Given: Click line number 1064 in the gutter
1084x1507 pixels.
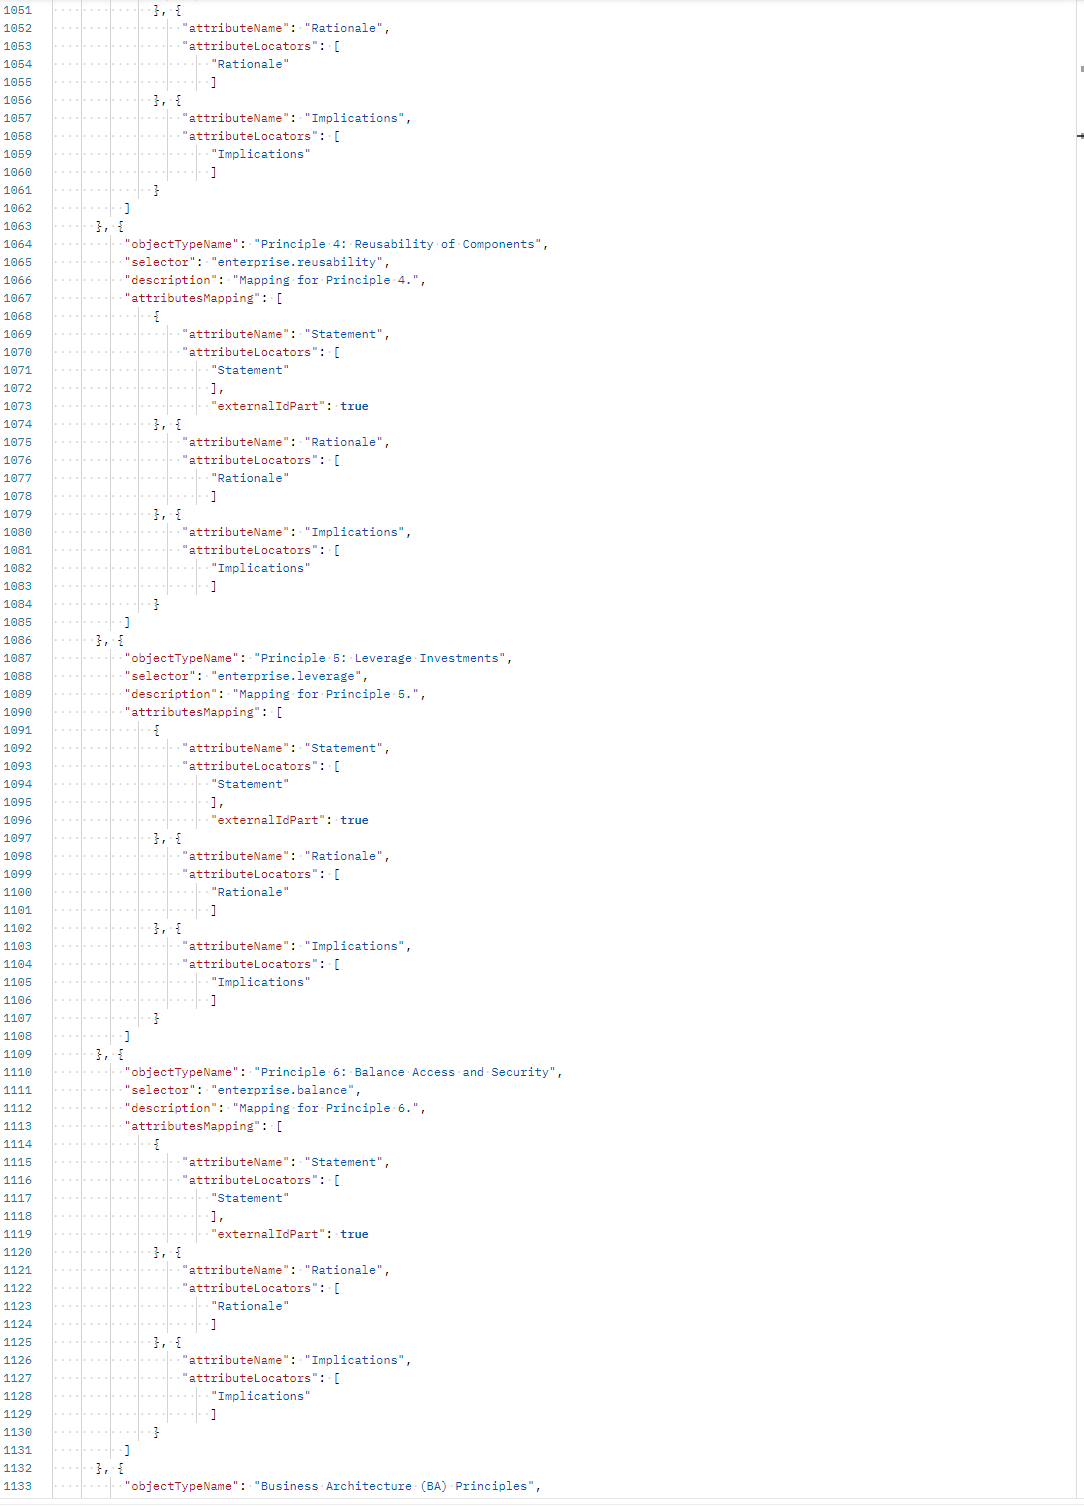Looking at the screenshot, I should [x=18, y=244].
